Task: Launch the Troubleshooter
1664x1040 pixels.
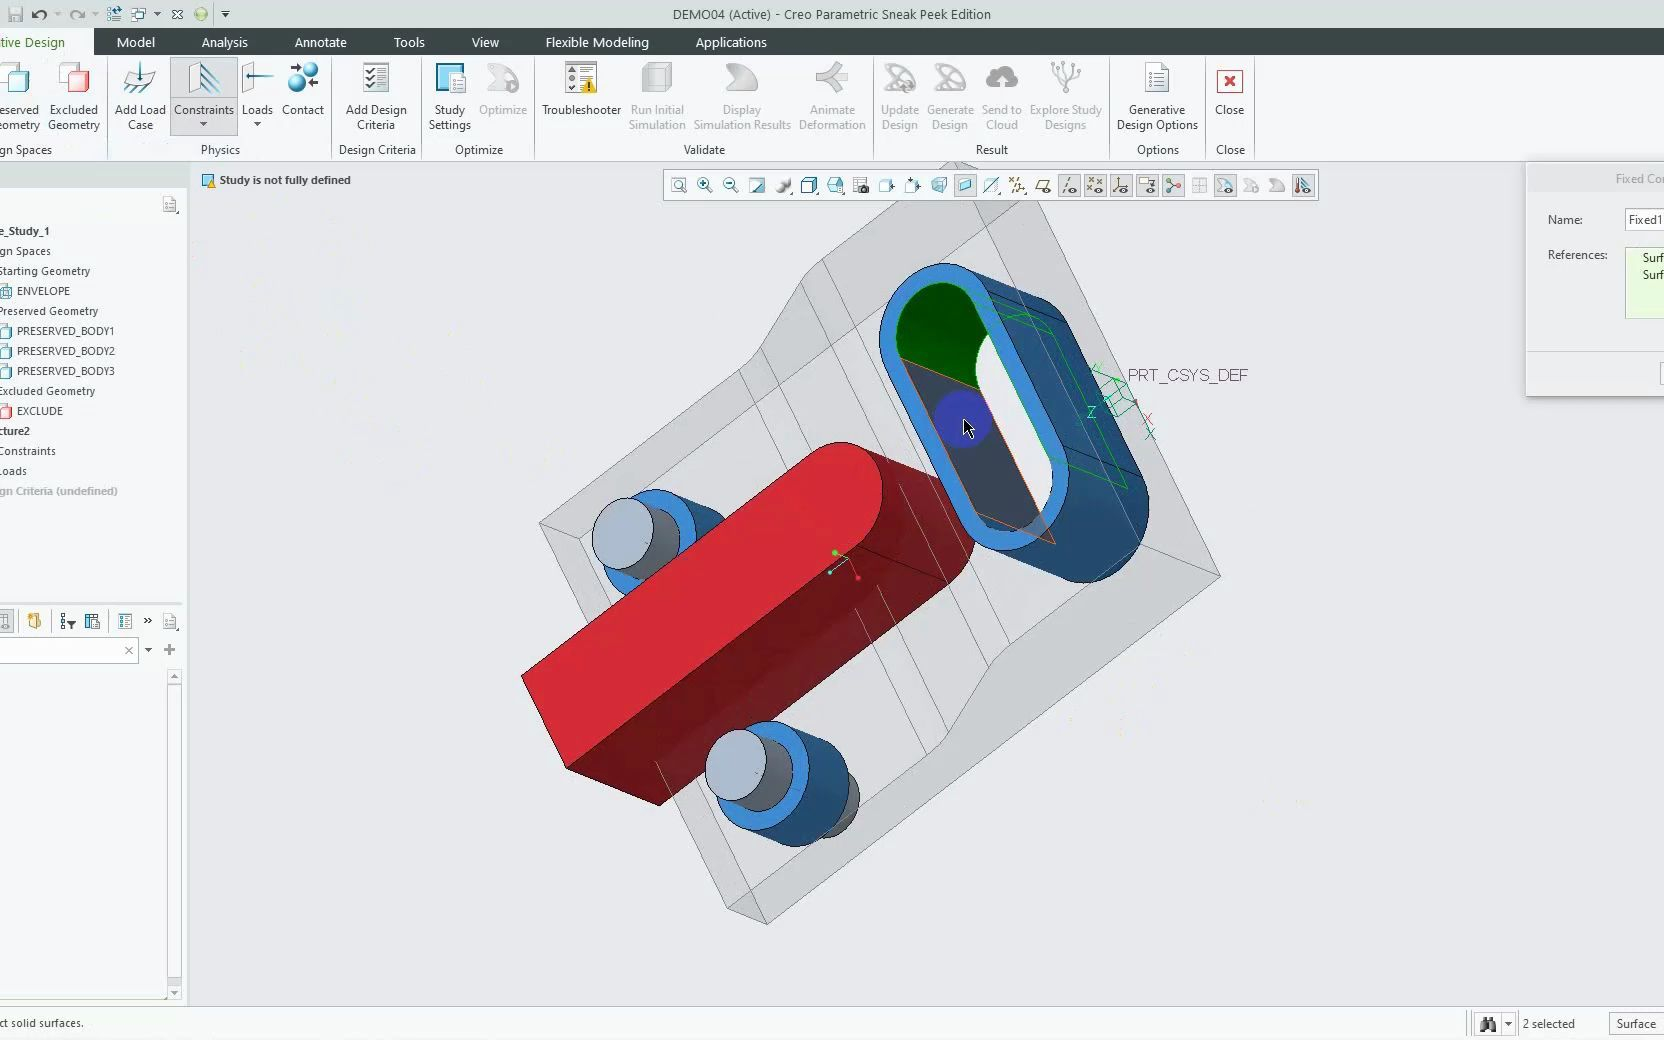Action: [581, 90]
